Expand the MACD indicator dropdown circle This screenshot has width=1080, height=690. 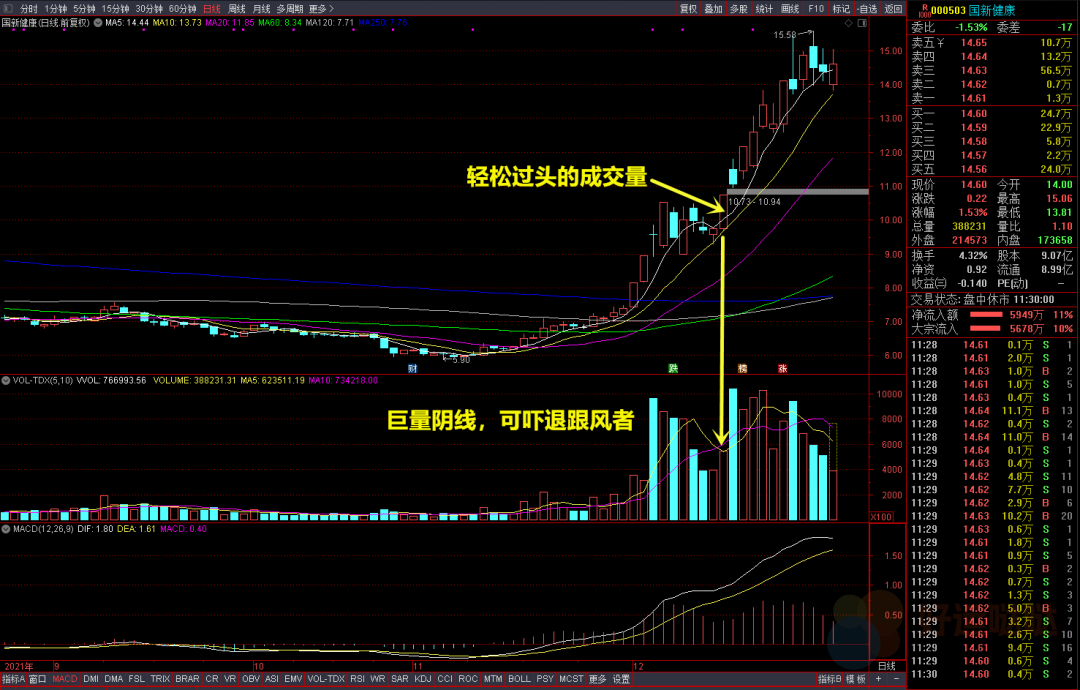pos(6,529)
